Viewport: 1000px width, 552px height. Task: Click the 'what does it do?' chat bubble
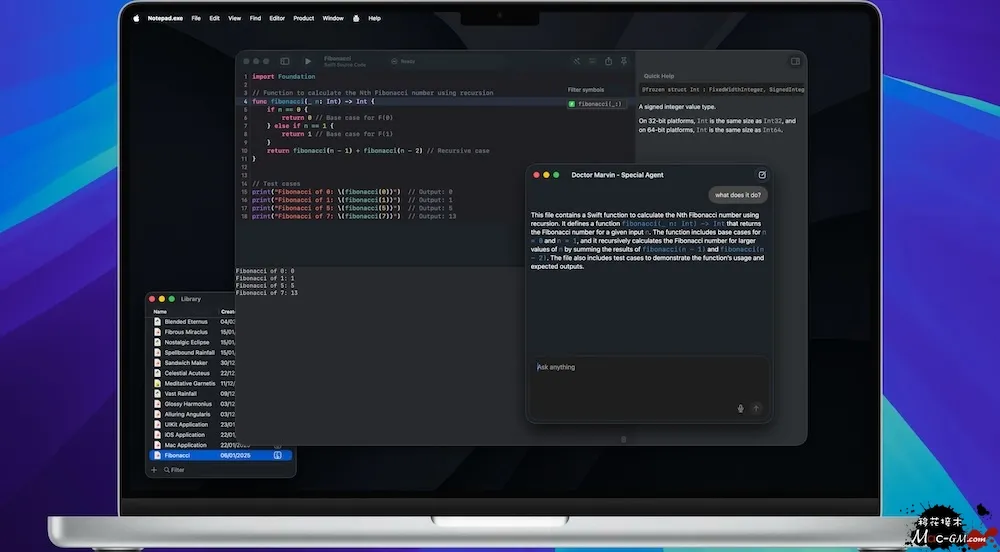click(738, 195)
